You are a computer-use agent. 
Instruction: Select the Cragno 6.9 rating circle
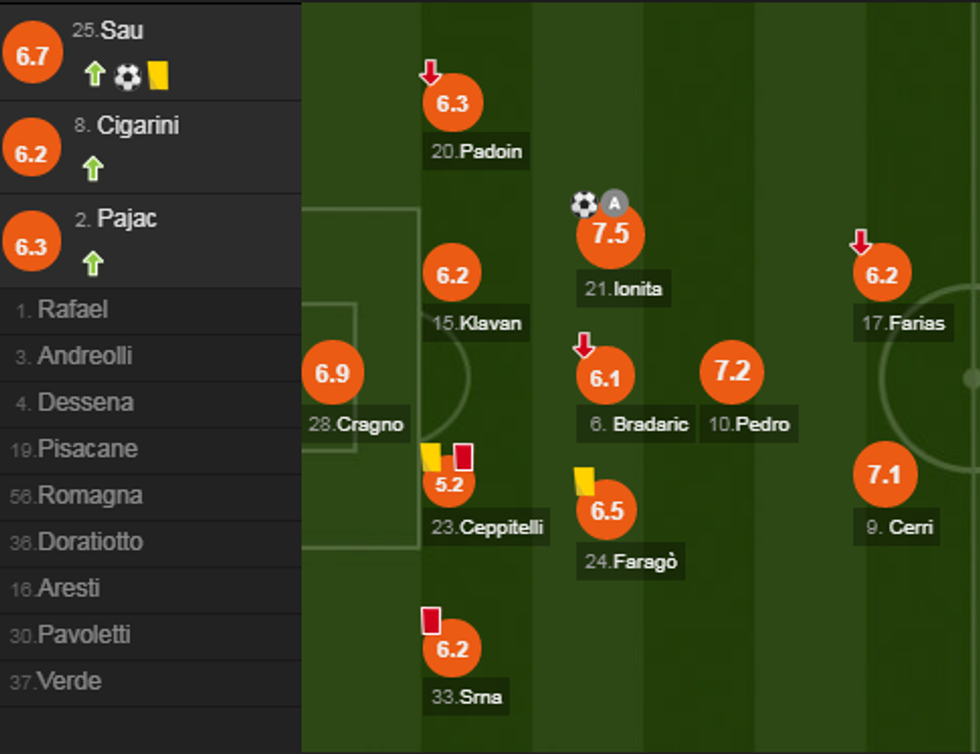coord(332,373)
